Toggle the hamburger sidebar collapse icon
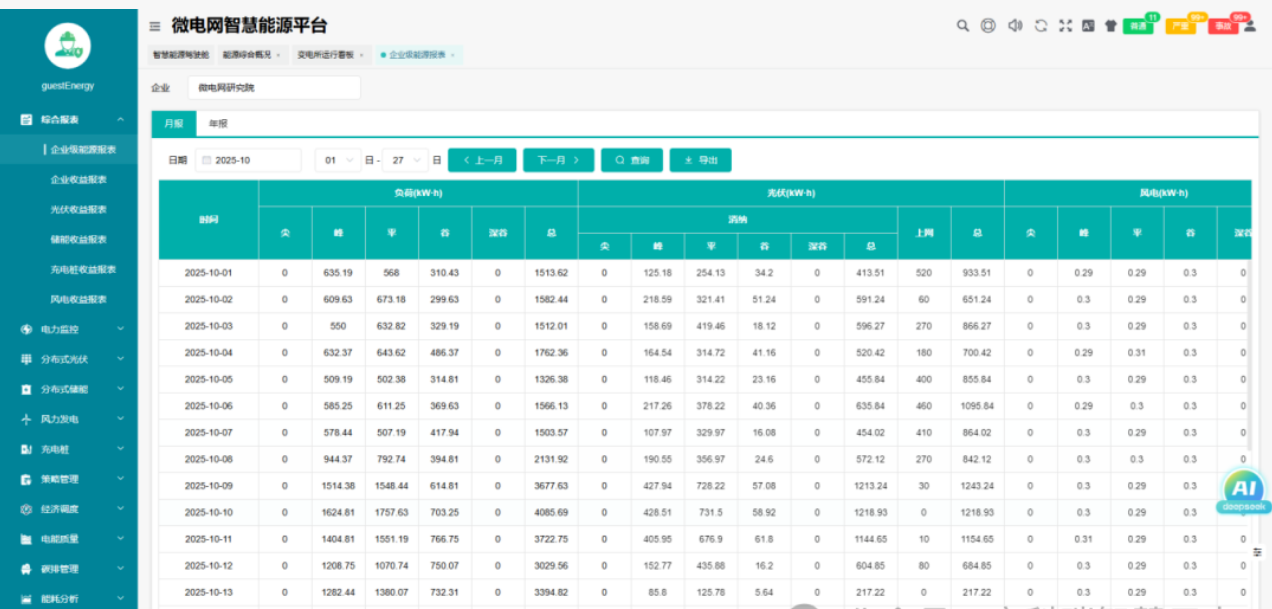Viewport: 1272px width, 609px height. tap(155, 26)
